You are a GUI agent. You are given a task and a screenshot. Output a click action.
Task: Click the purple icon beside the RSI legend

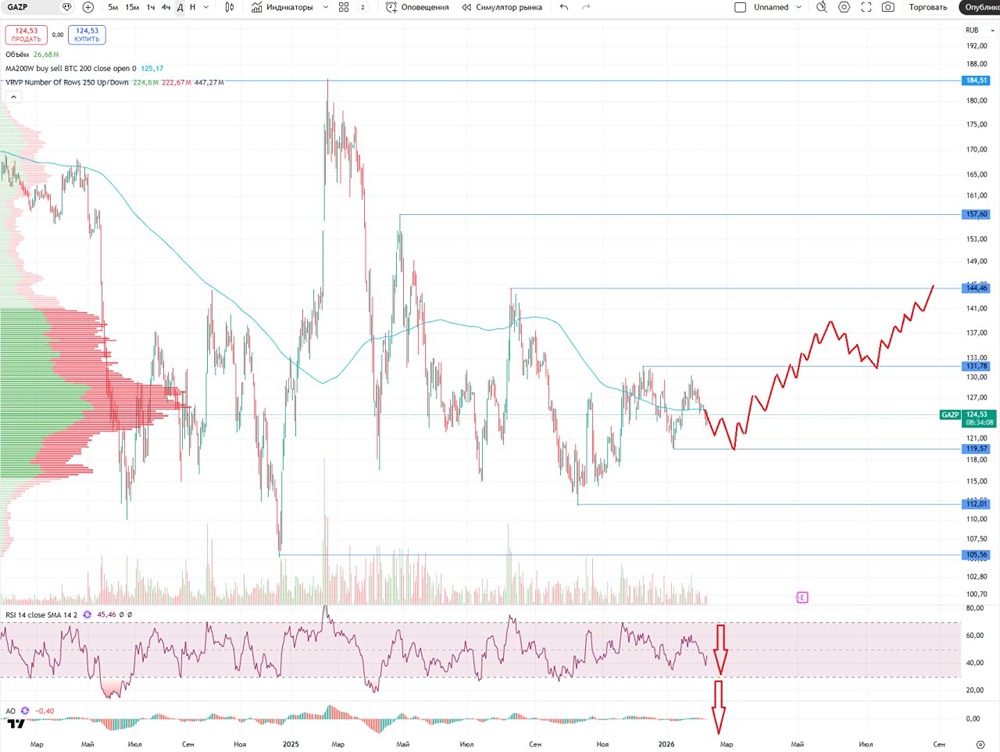pyautogui.click(x=87, y=615)
